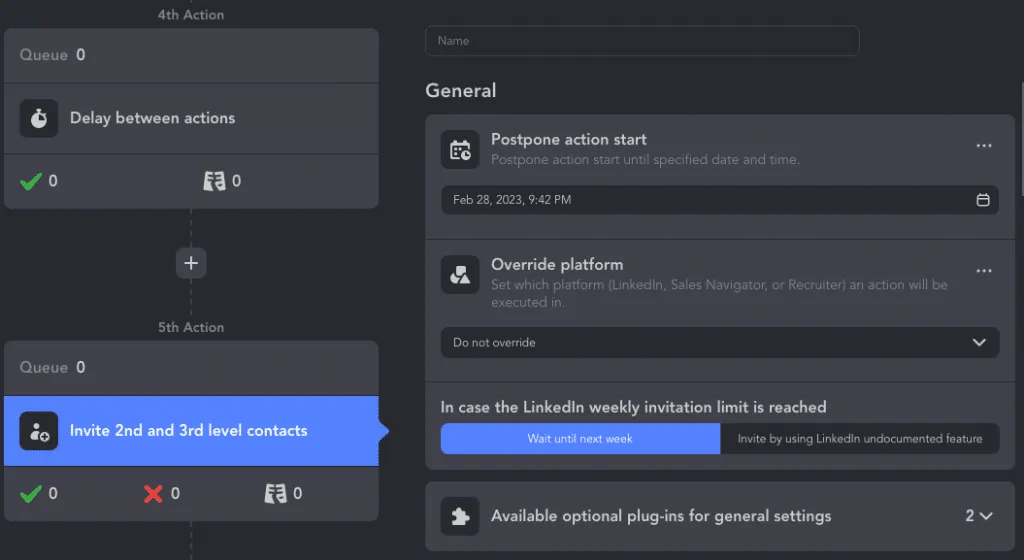Click the invite contacts person icon
This screenshot has height=560, width=1024.
pyautogui.click(x=39, y=431)
